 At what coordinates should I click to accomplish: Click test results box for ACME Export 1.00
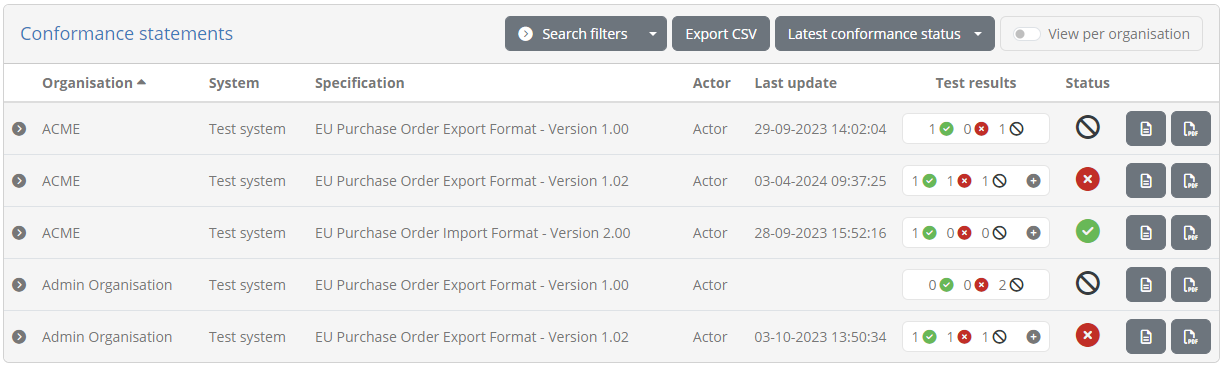[x=976, y=129]
